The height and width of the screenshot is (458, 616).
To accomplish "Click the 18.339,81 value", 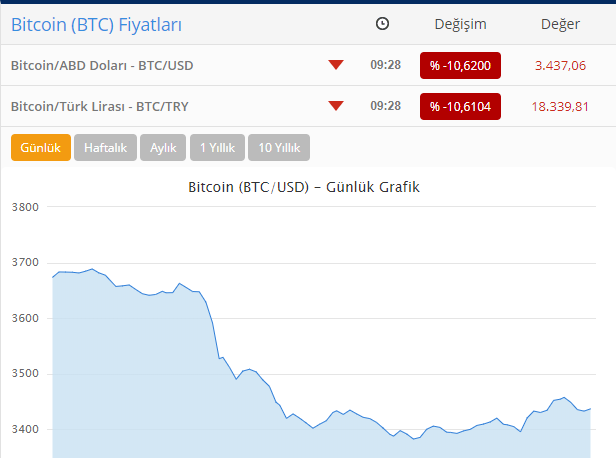I will (x=560, y=106).
